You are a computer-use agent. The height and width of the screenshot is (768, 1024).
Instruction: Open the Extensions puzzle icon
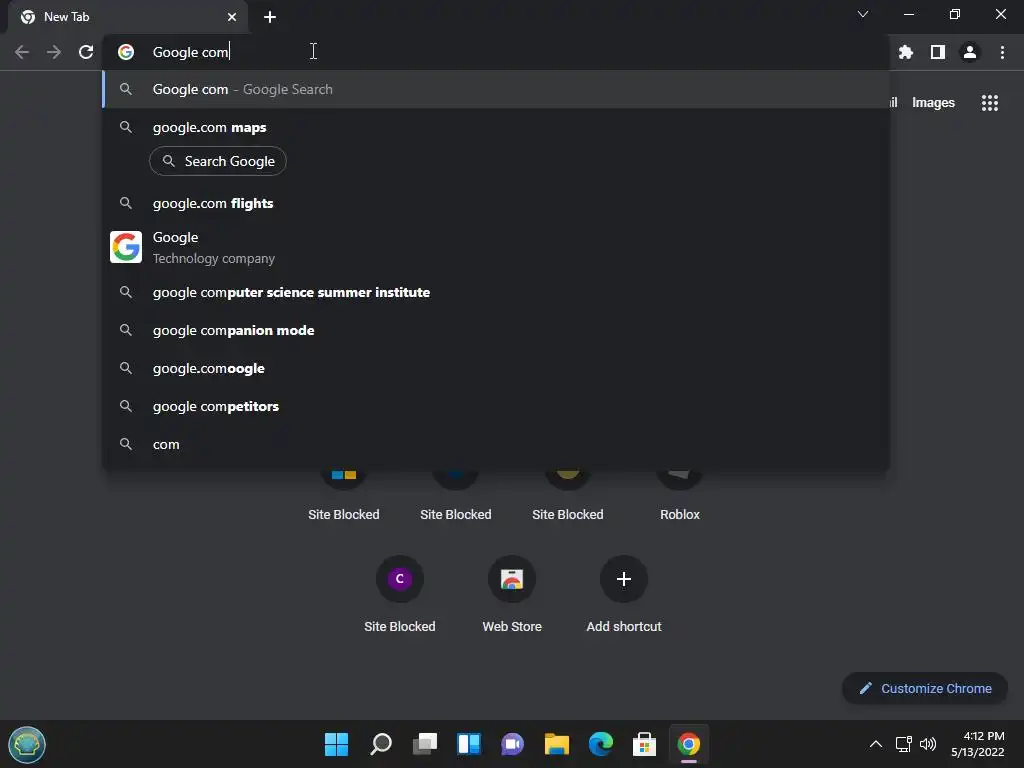pos(905,52)
